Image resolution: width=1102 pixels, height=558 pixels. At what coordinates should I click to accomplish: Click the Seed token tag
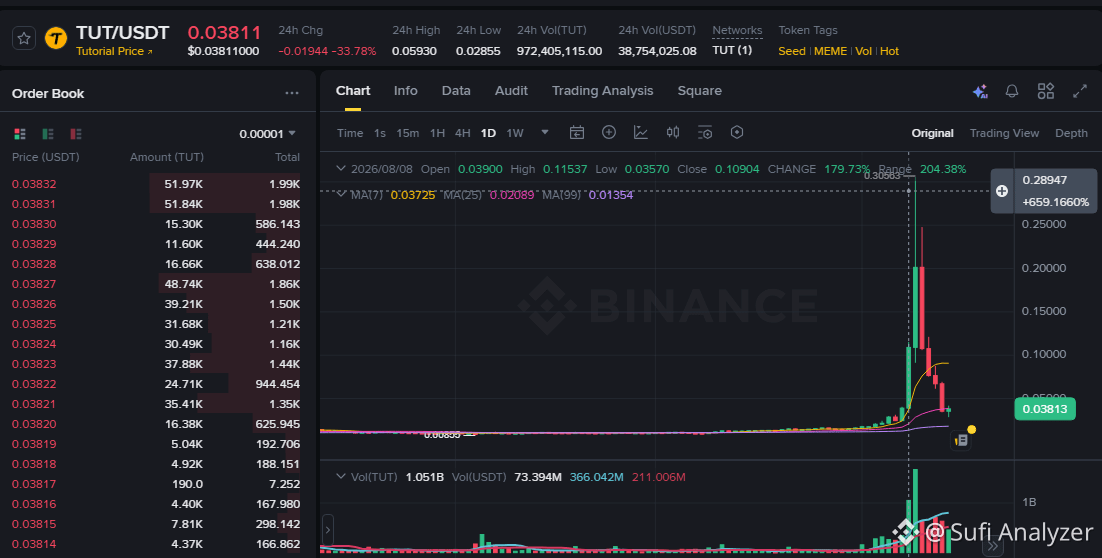pos(792,51)
